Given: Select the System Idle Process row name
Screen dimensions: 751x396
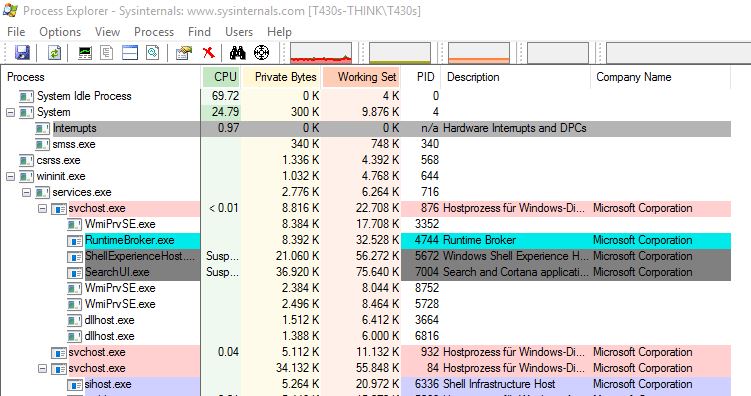Looking at the screenshot, I should [x=84, y=96].
